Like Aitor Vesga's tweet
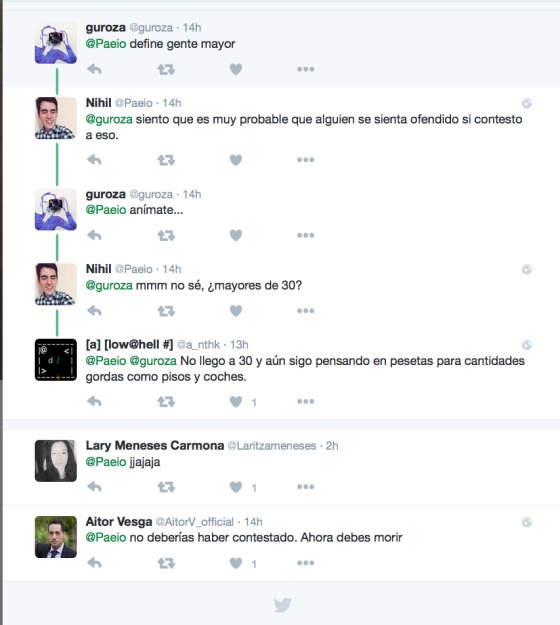The height and width of the screenshot is (625, 560). coord(236,563)
